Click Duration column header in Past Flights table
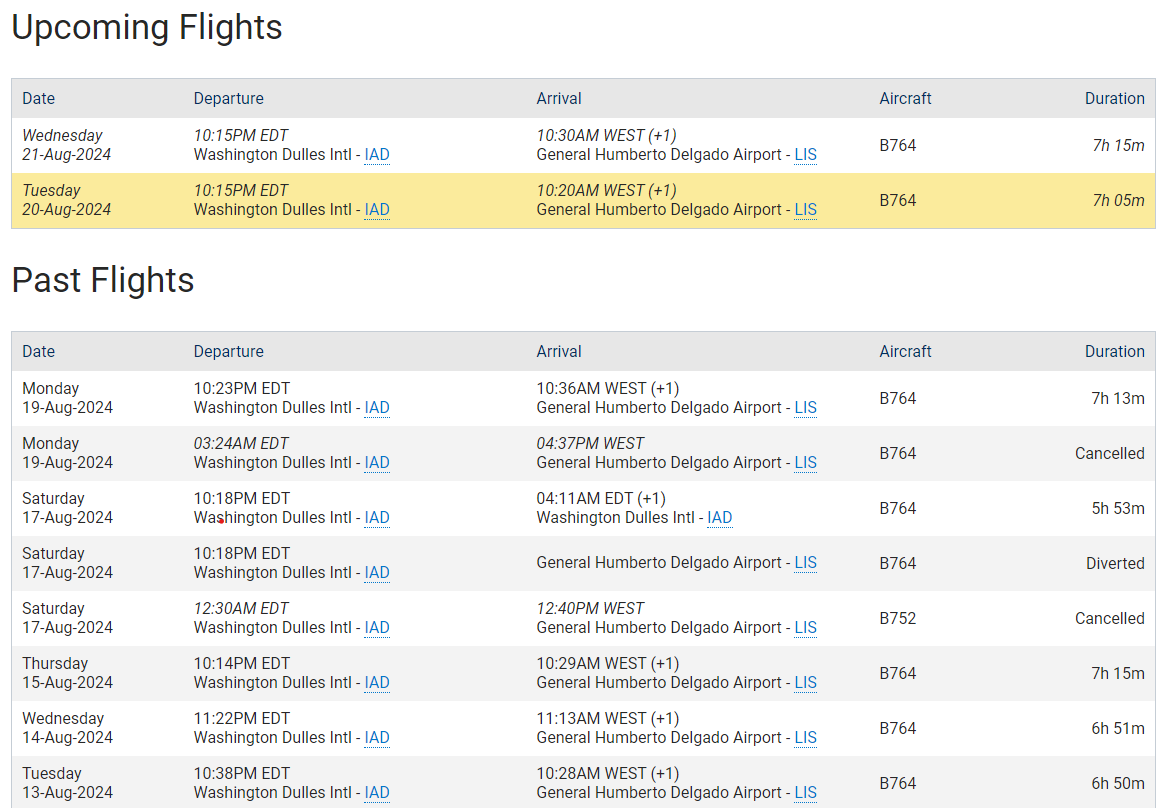This screenshot has width=1168, height=808. [x=1114, y=352]
